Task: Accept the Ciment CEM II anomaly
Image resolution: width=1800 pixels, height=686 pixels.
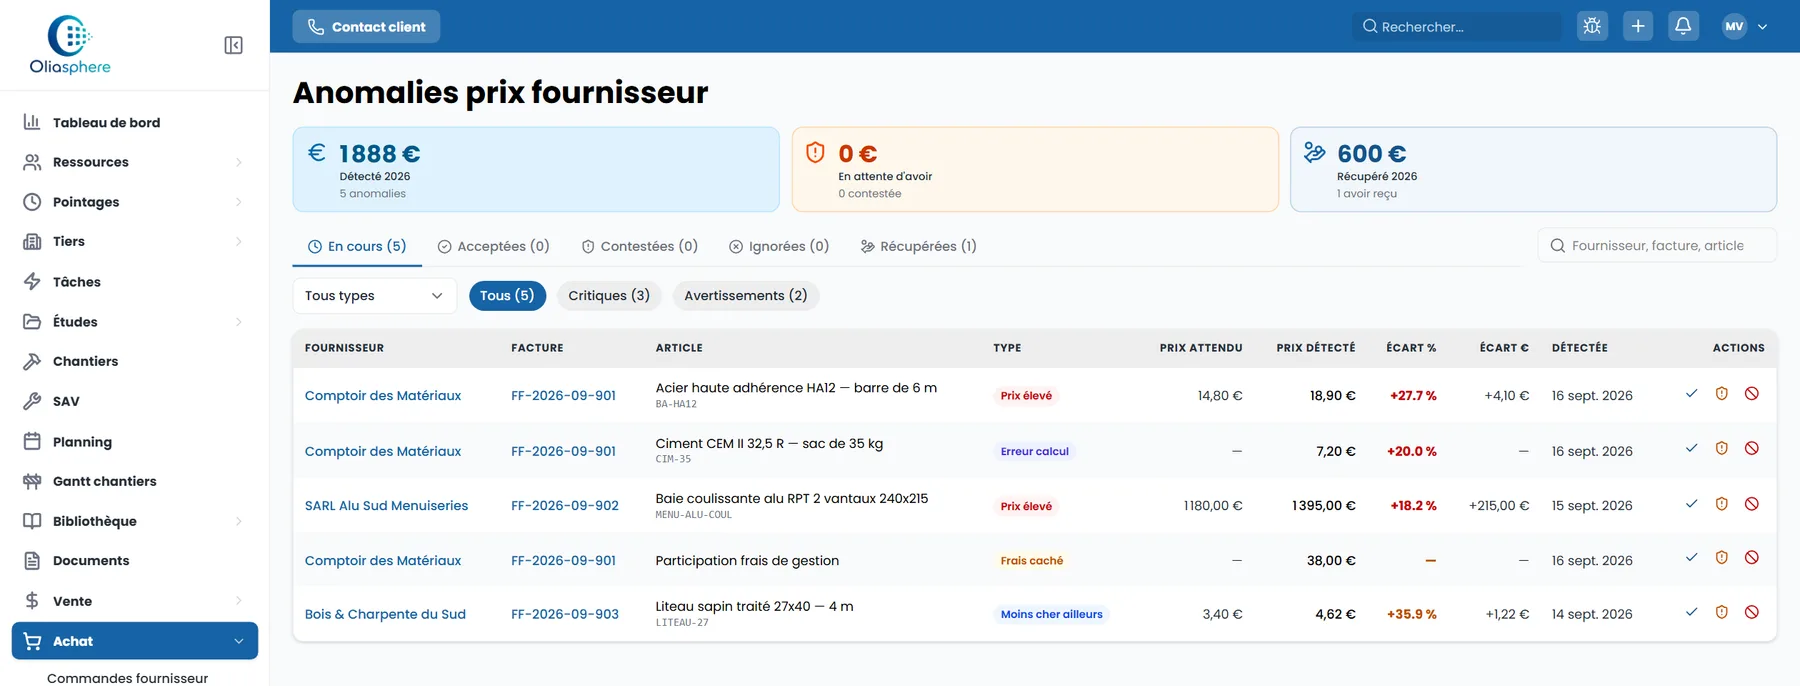Action: [x=1691, y=449]
